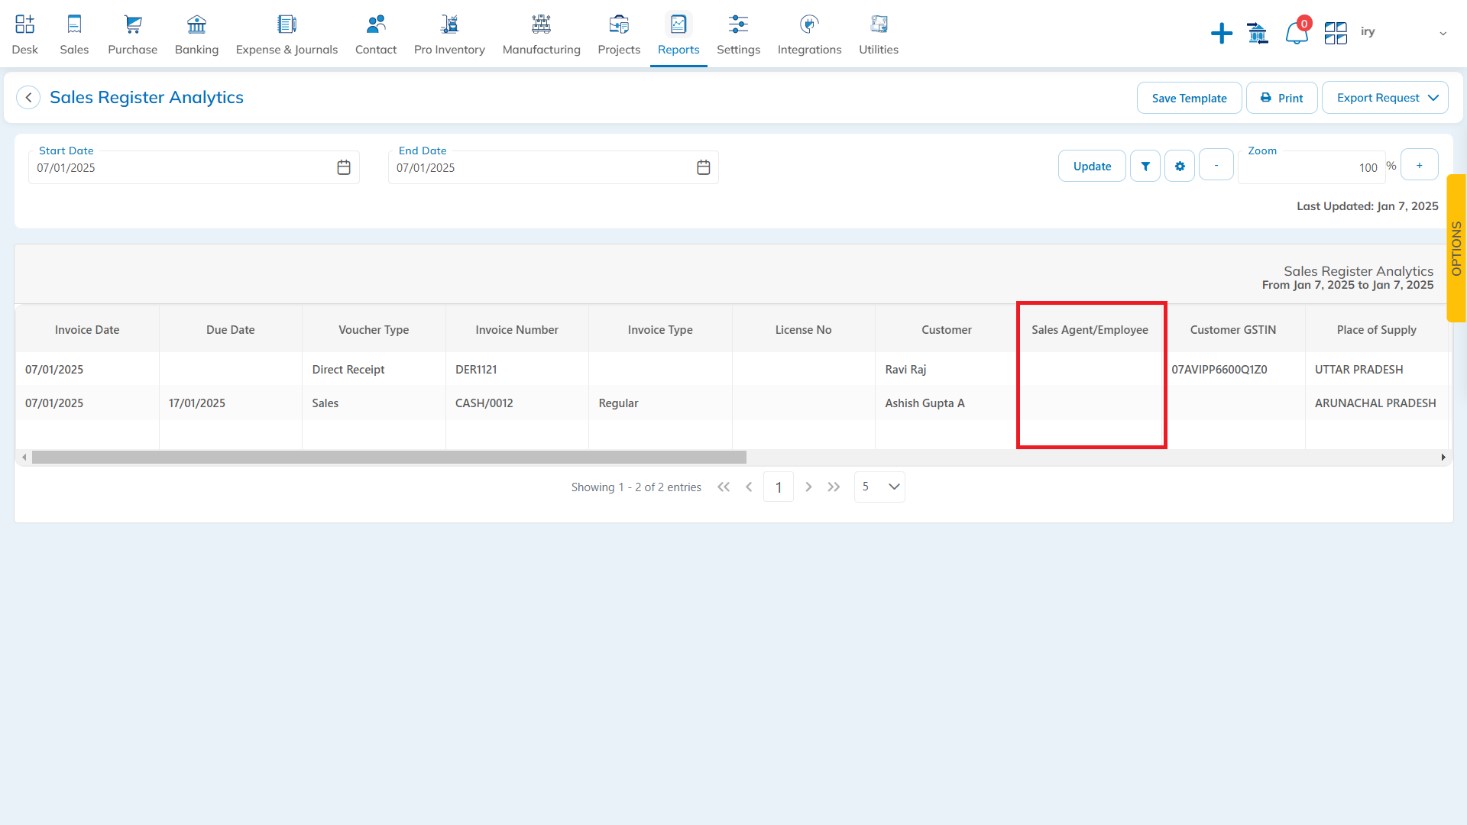Open the End Date calendar picker
Viewport: 1467px width, 825px height.
coord(704,167)
